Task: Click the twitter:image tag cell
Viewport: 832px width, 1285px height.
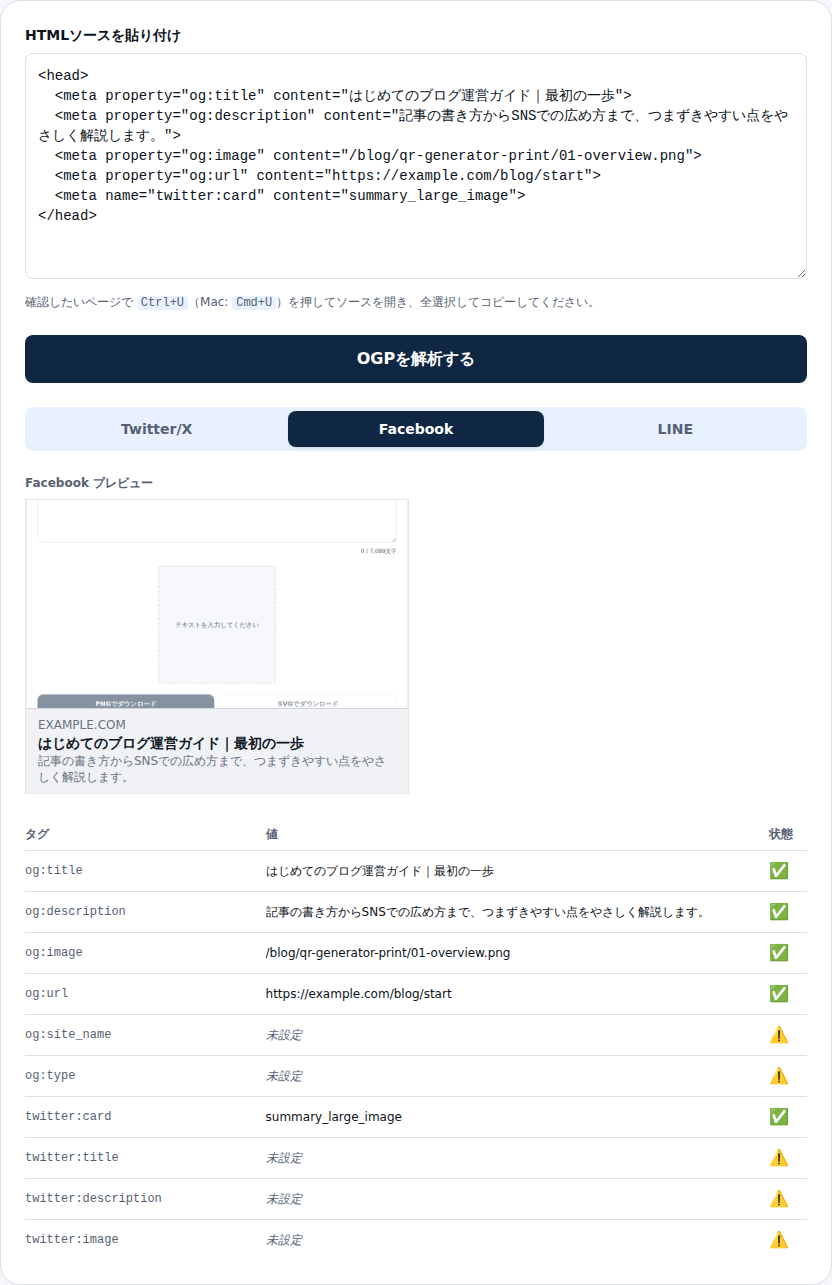Action: click(x=72, y=1240)
